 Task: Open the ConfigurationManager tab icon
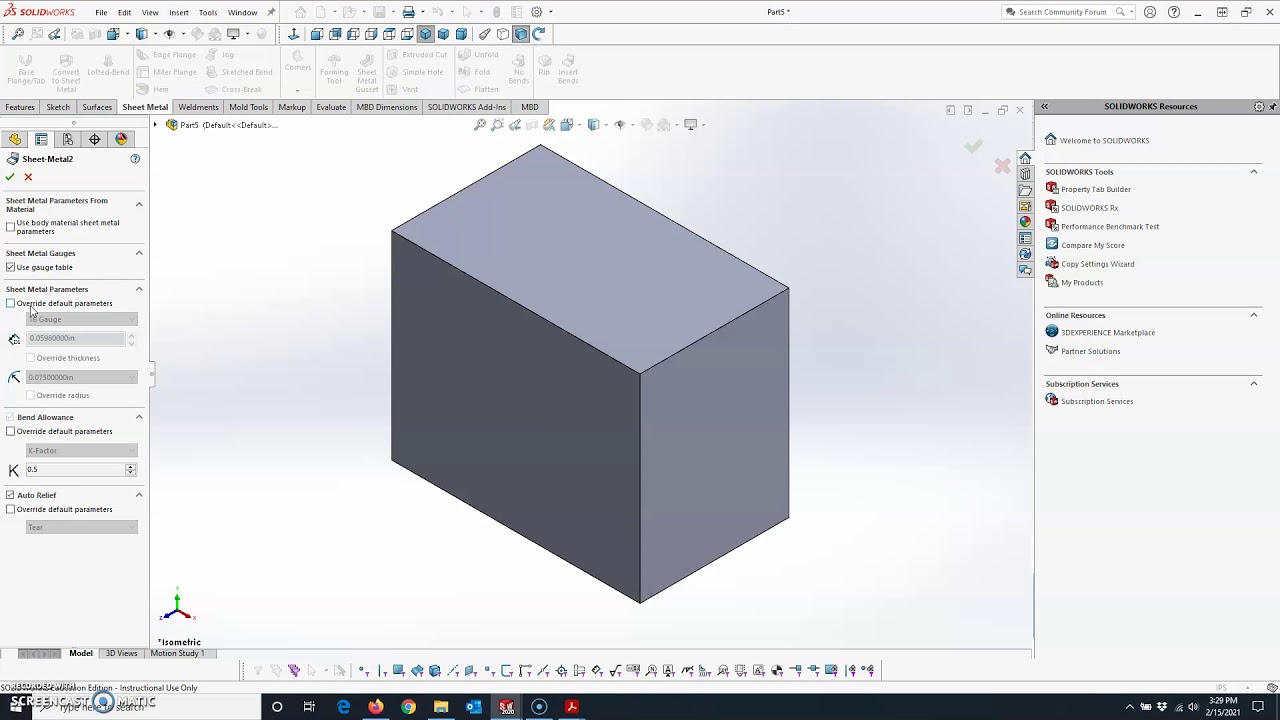(68, 139)
